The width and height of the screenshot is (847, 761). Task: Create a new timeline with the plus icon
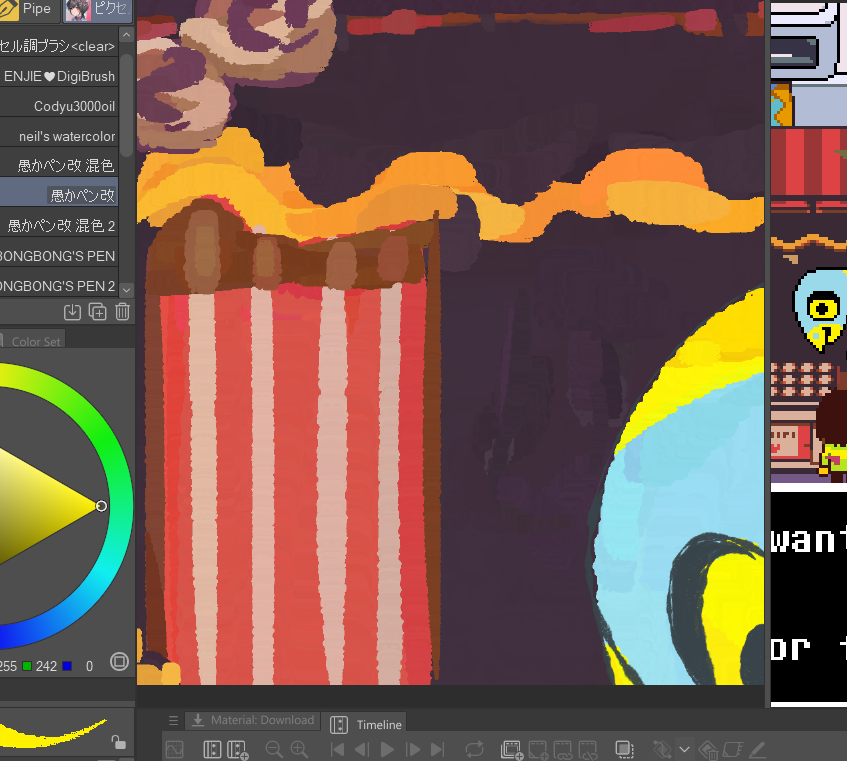(237, 749)
